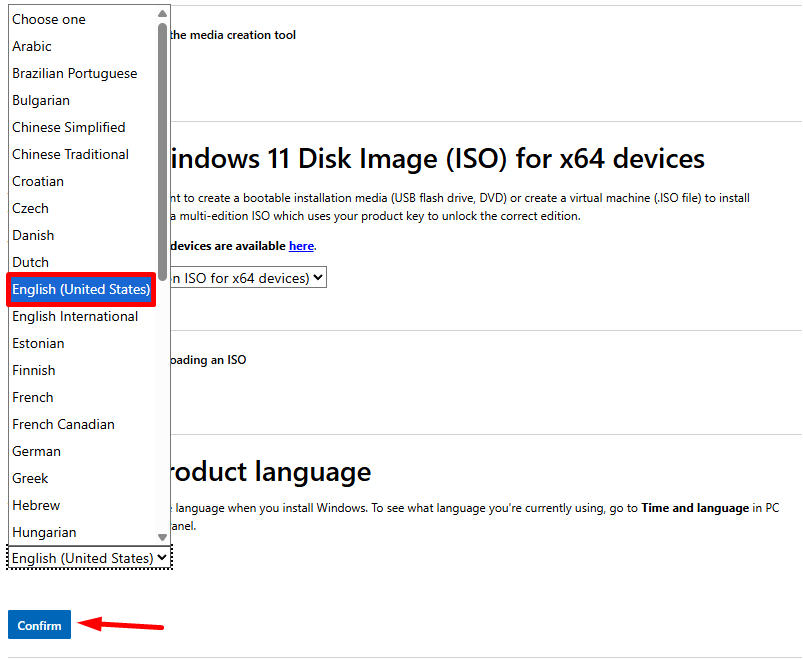The width and height of the screenshot is (803, 659).
Task: Choose English (United States) in list
Action: (82, 289)
